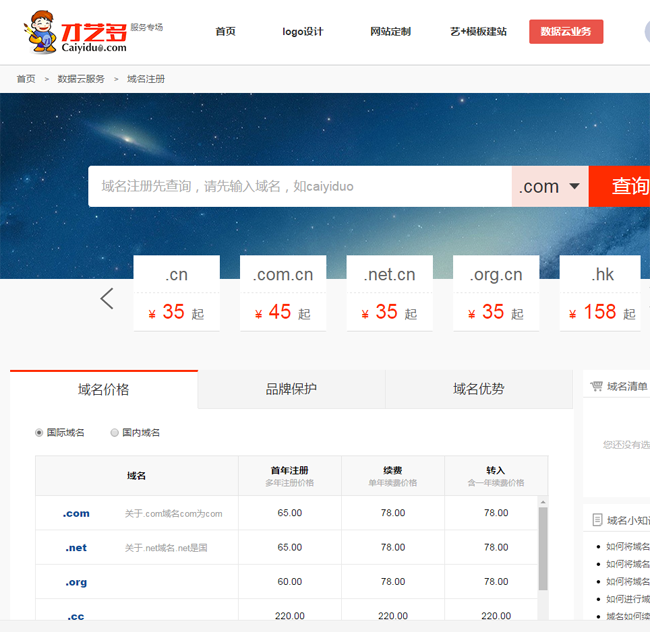Click the 数据云服务 breadcrumb link
650x632 pixels.
(x=81, y=79)
